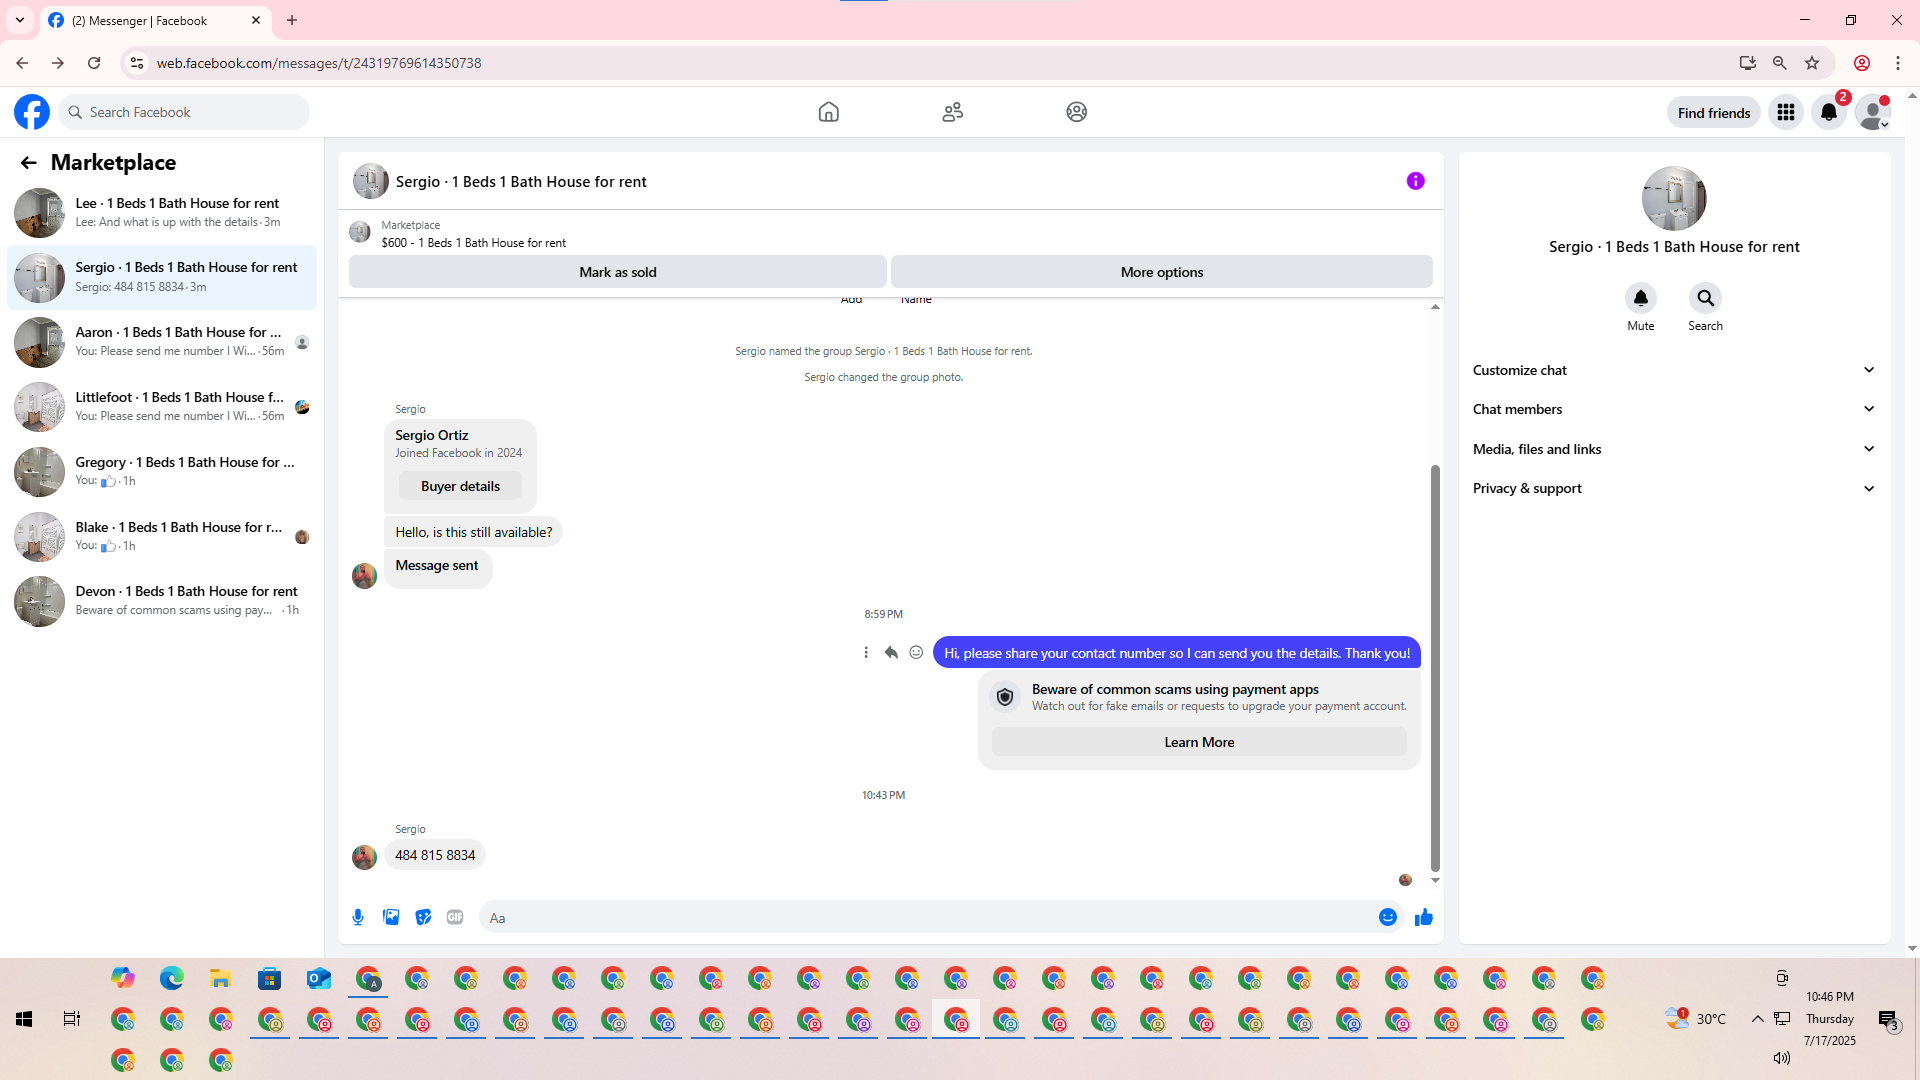Open the Groups icon in top navigation

(x=1077, y=112)
